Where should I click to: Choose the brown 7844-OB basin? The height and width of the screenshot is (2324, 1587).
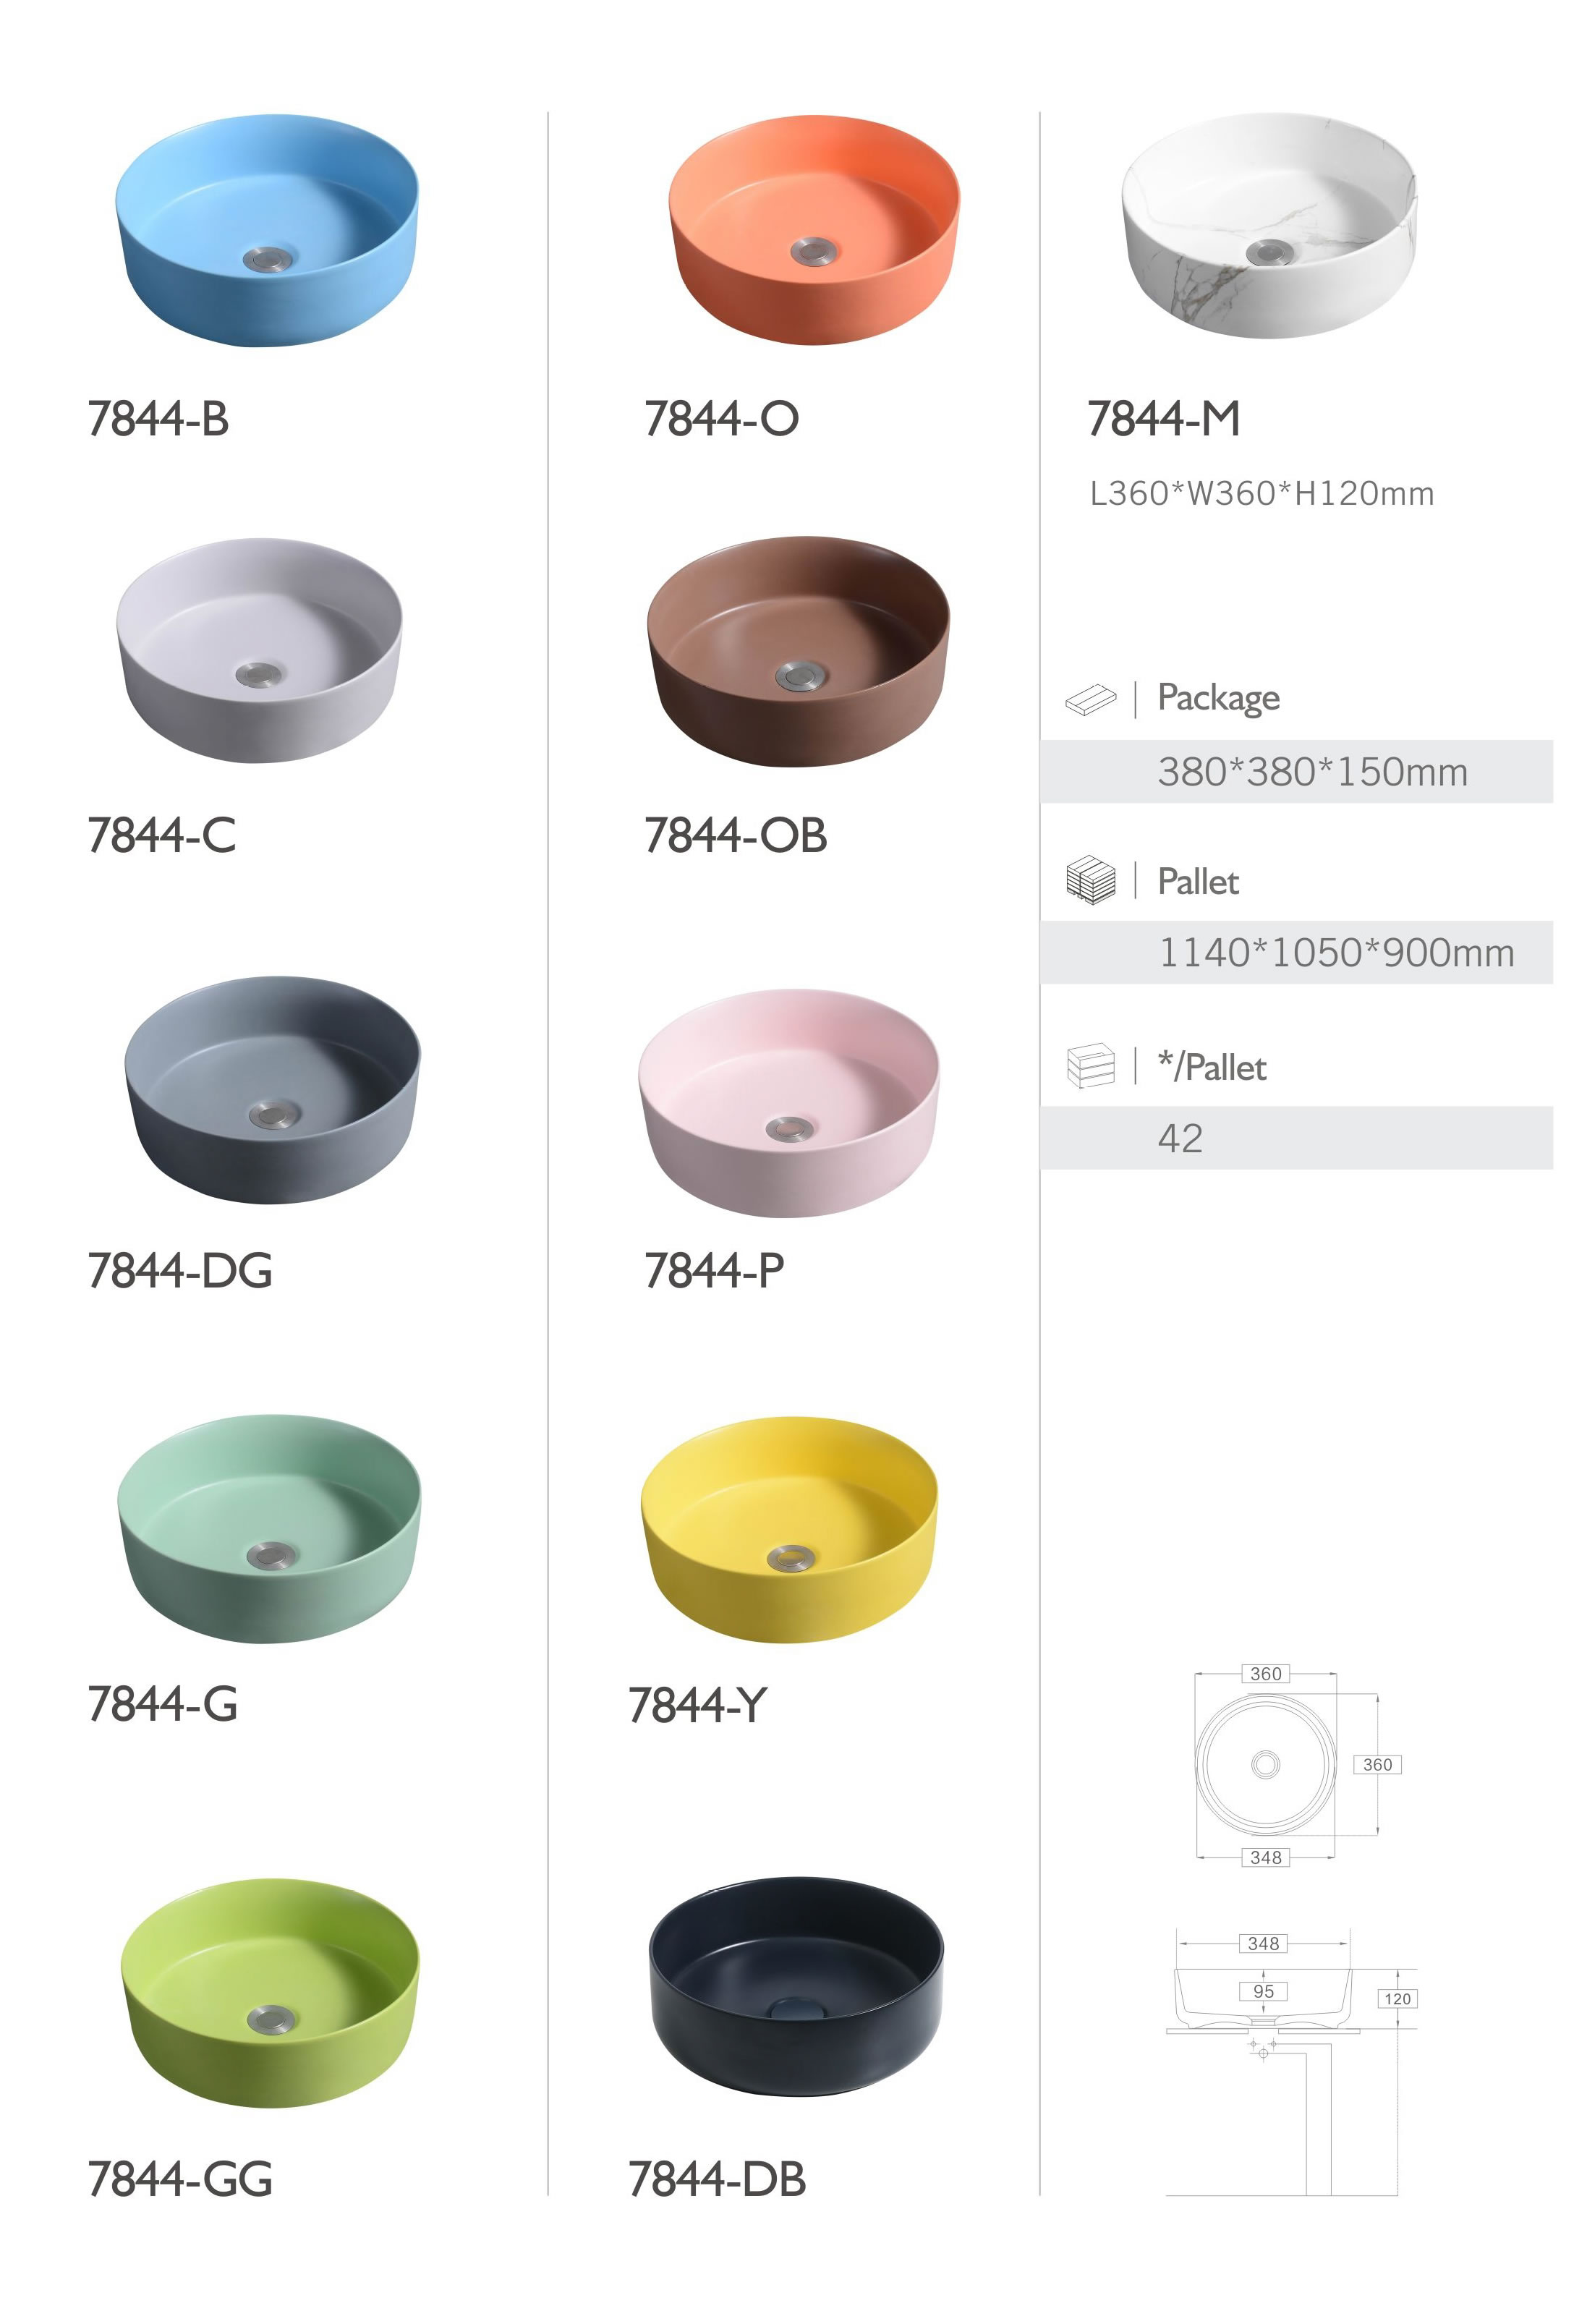click(798, 652)
